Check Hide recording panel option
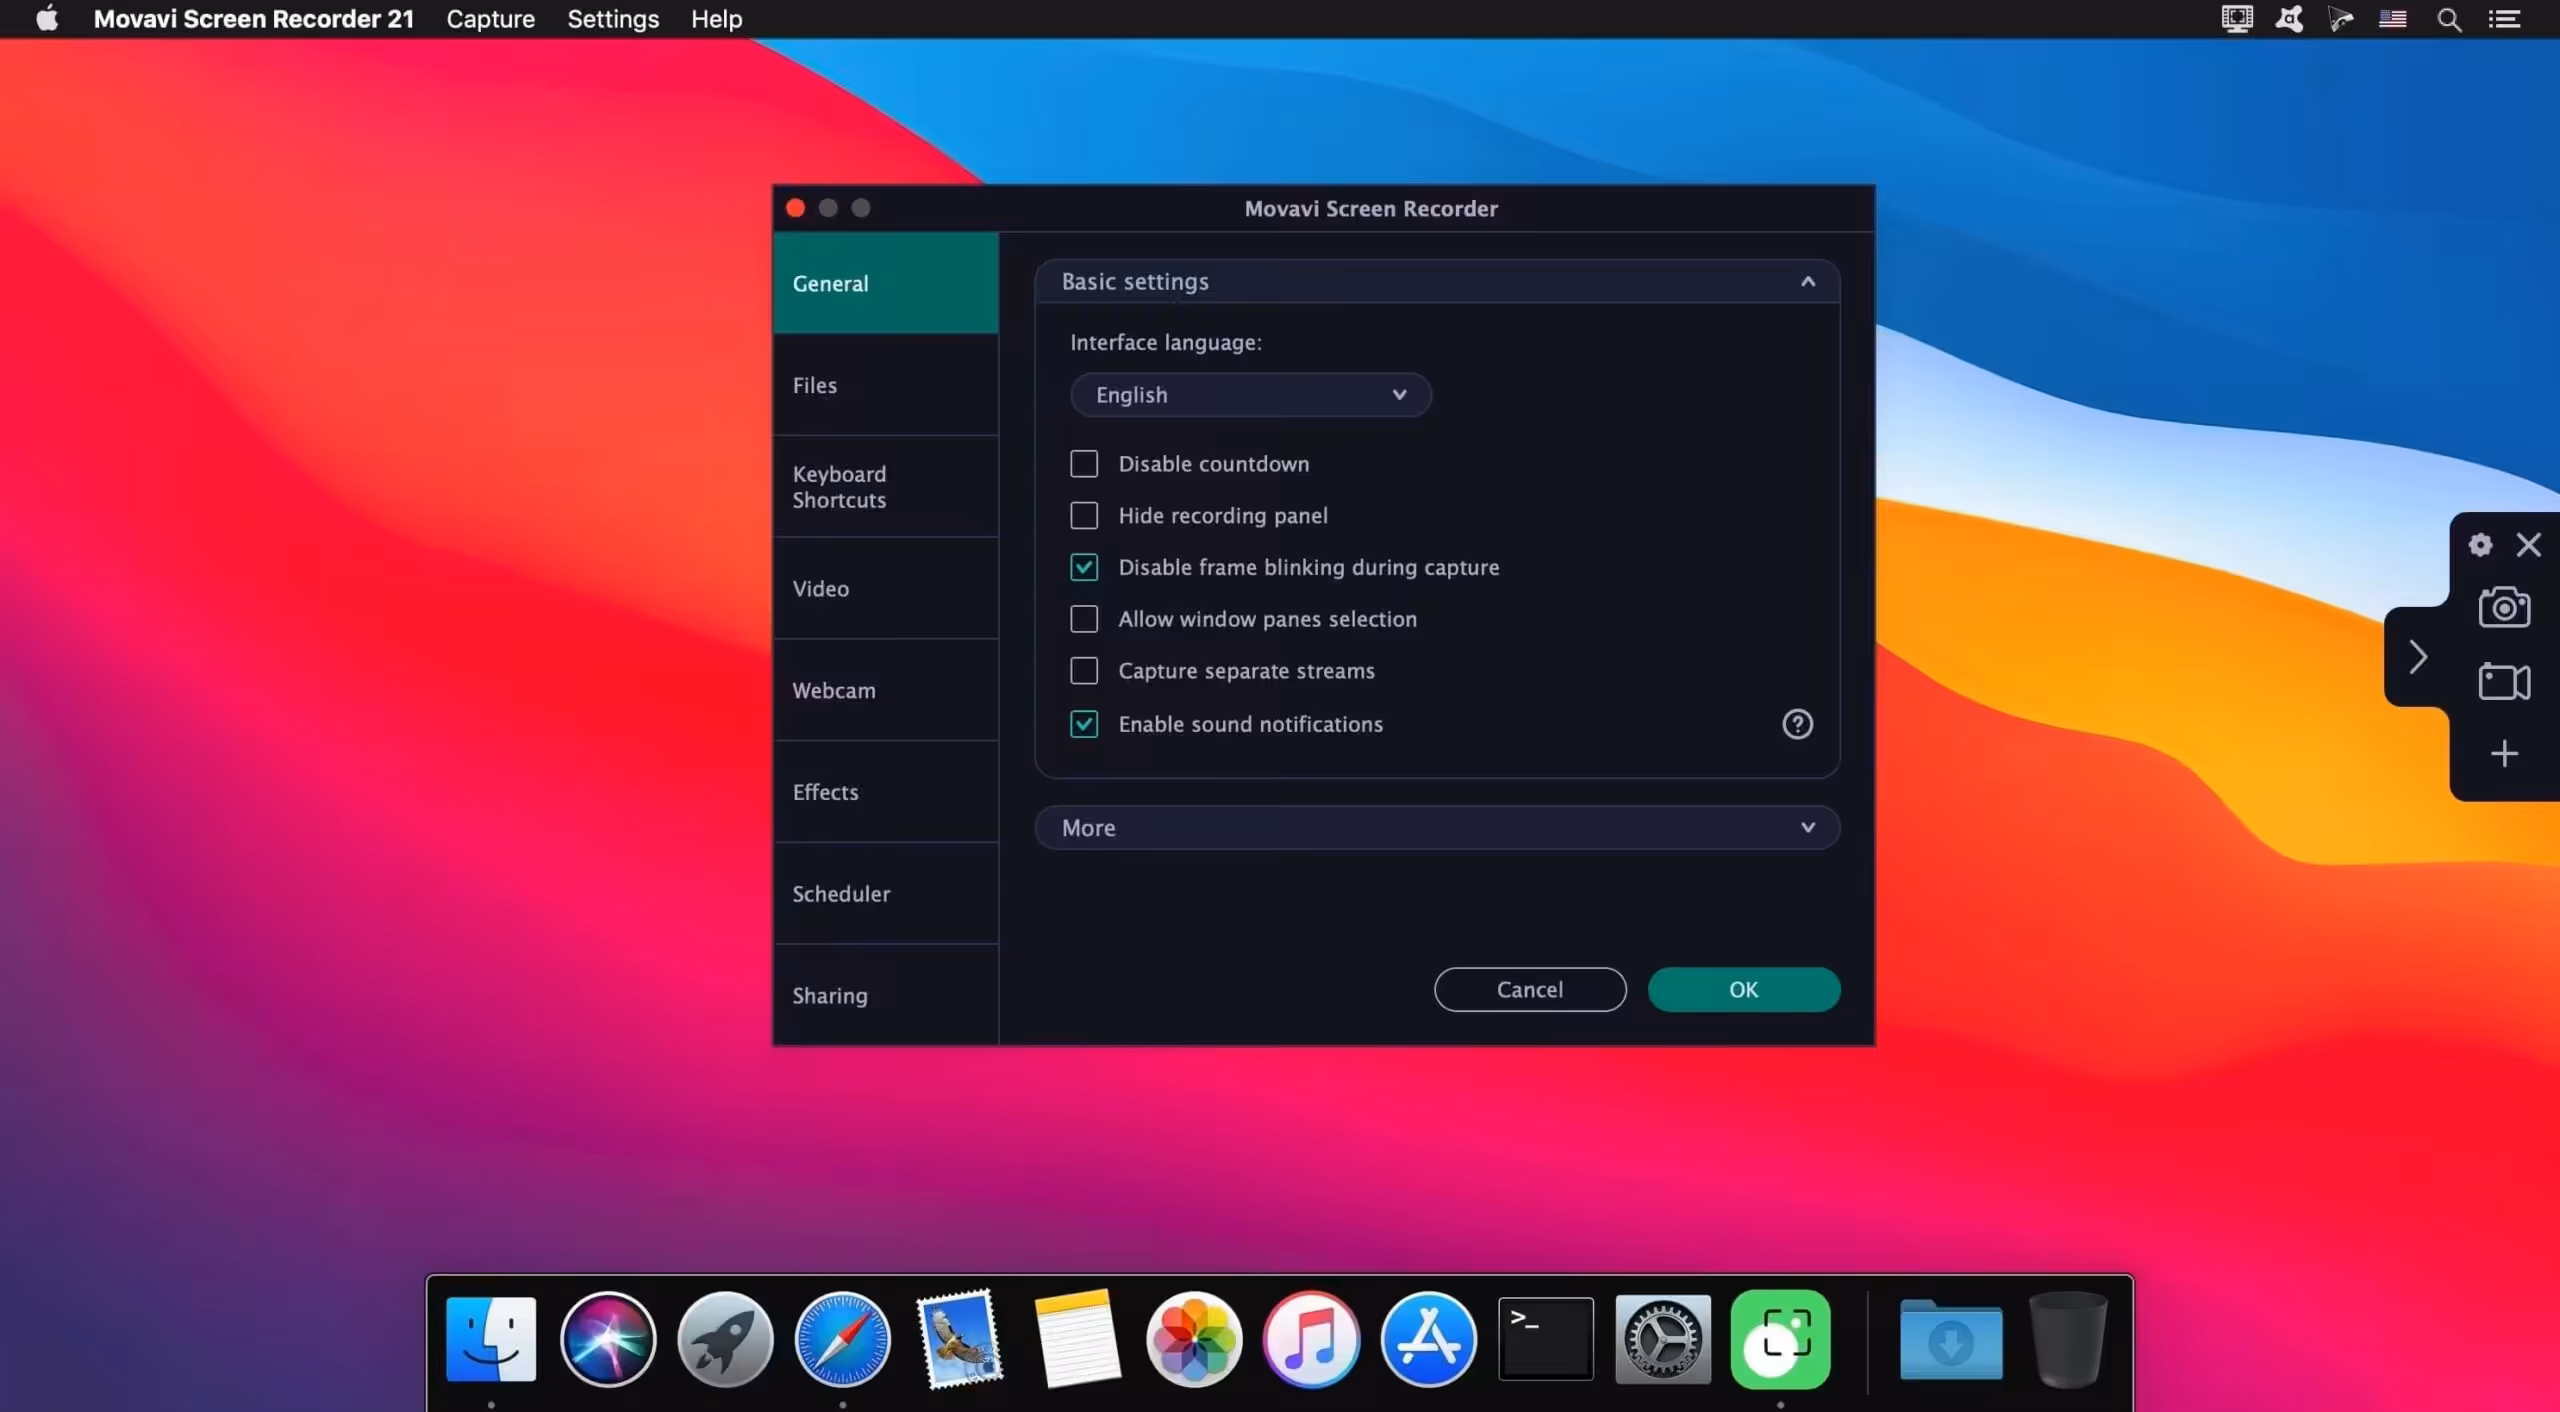The height and width of the screenshot is (1412, 2560). [1084, 516]
